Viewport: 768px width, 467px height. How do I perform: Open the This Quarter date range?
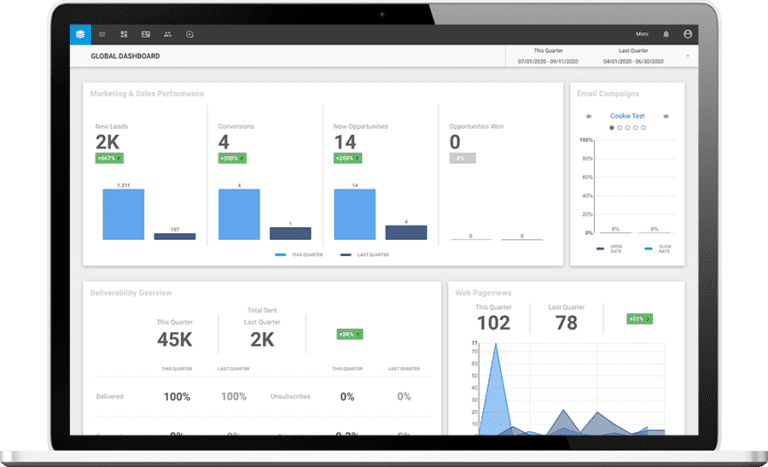click(x=545, y=56)
